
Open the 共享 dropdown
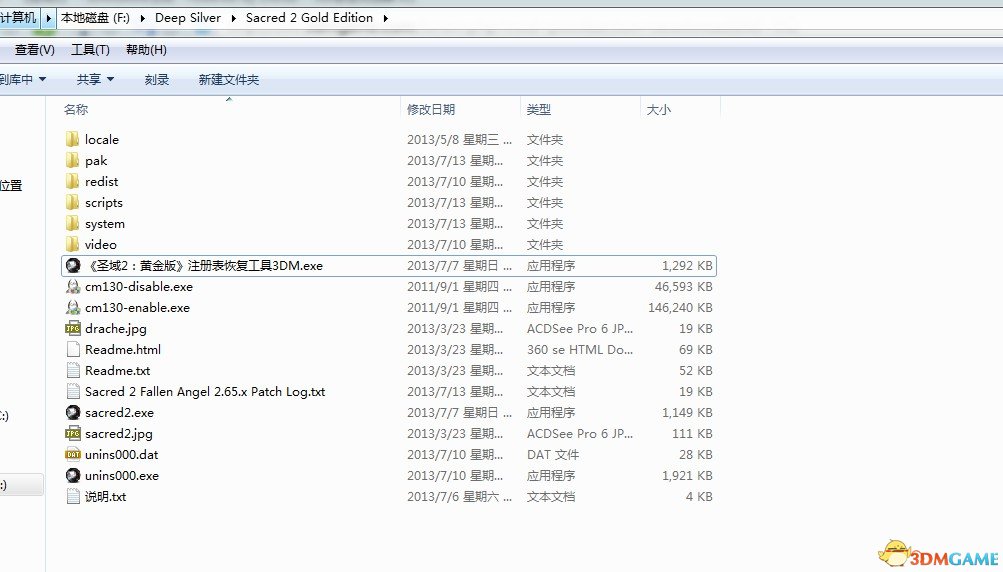pos(95,79)
